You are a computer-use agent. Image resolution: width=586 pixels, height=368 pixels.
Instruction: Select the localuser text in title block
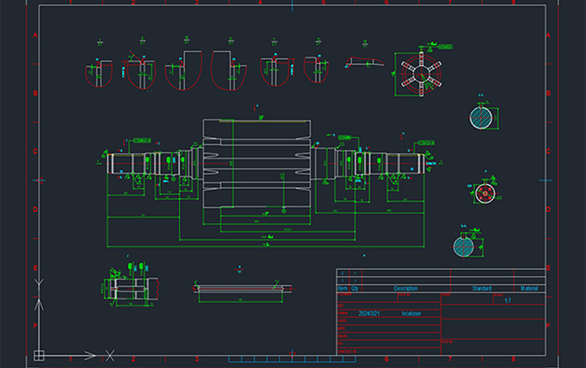coord(411,313)
